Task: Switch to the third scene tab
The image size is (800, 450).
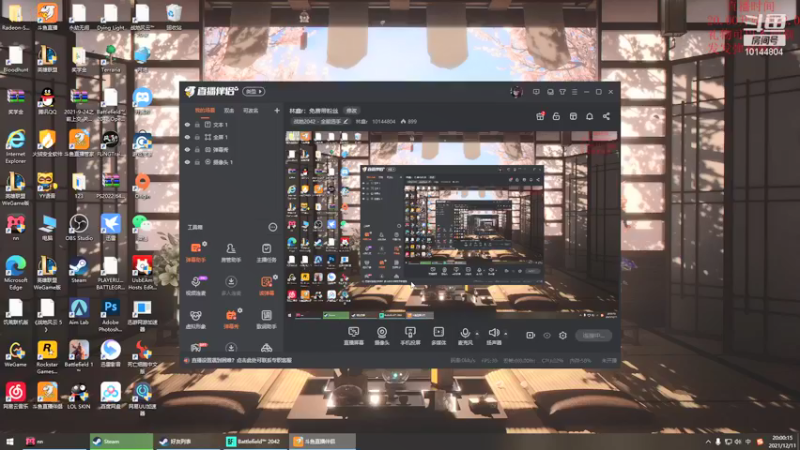Action: click(251, 110)
